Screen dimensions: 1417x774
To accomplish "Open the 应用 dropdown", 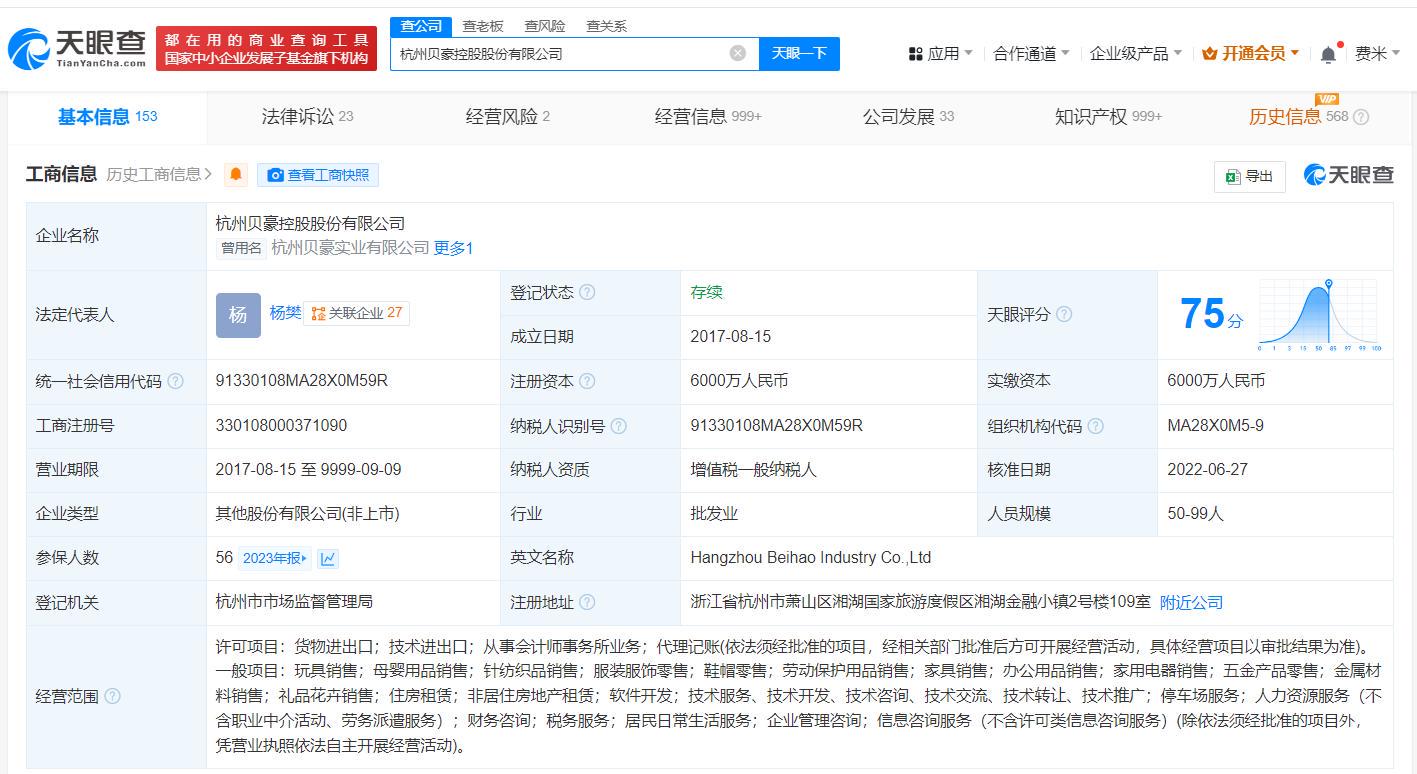I will click(x=941, y=54).
